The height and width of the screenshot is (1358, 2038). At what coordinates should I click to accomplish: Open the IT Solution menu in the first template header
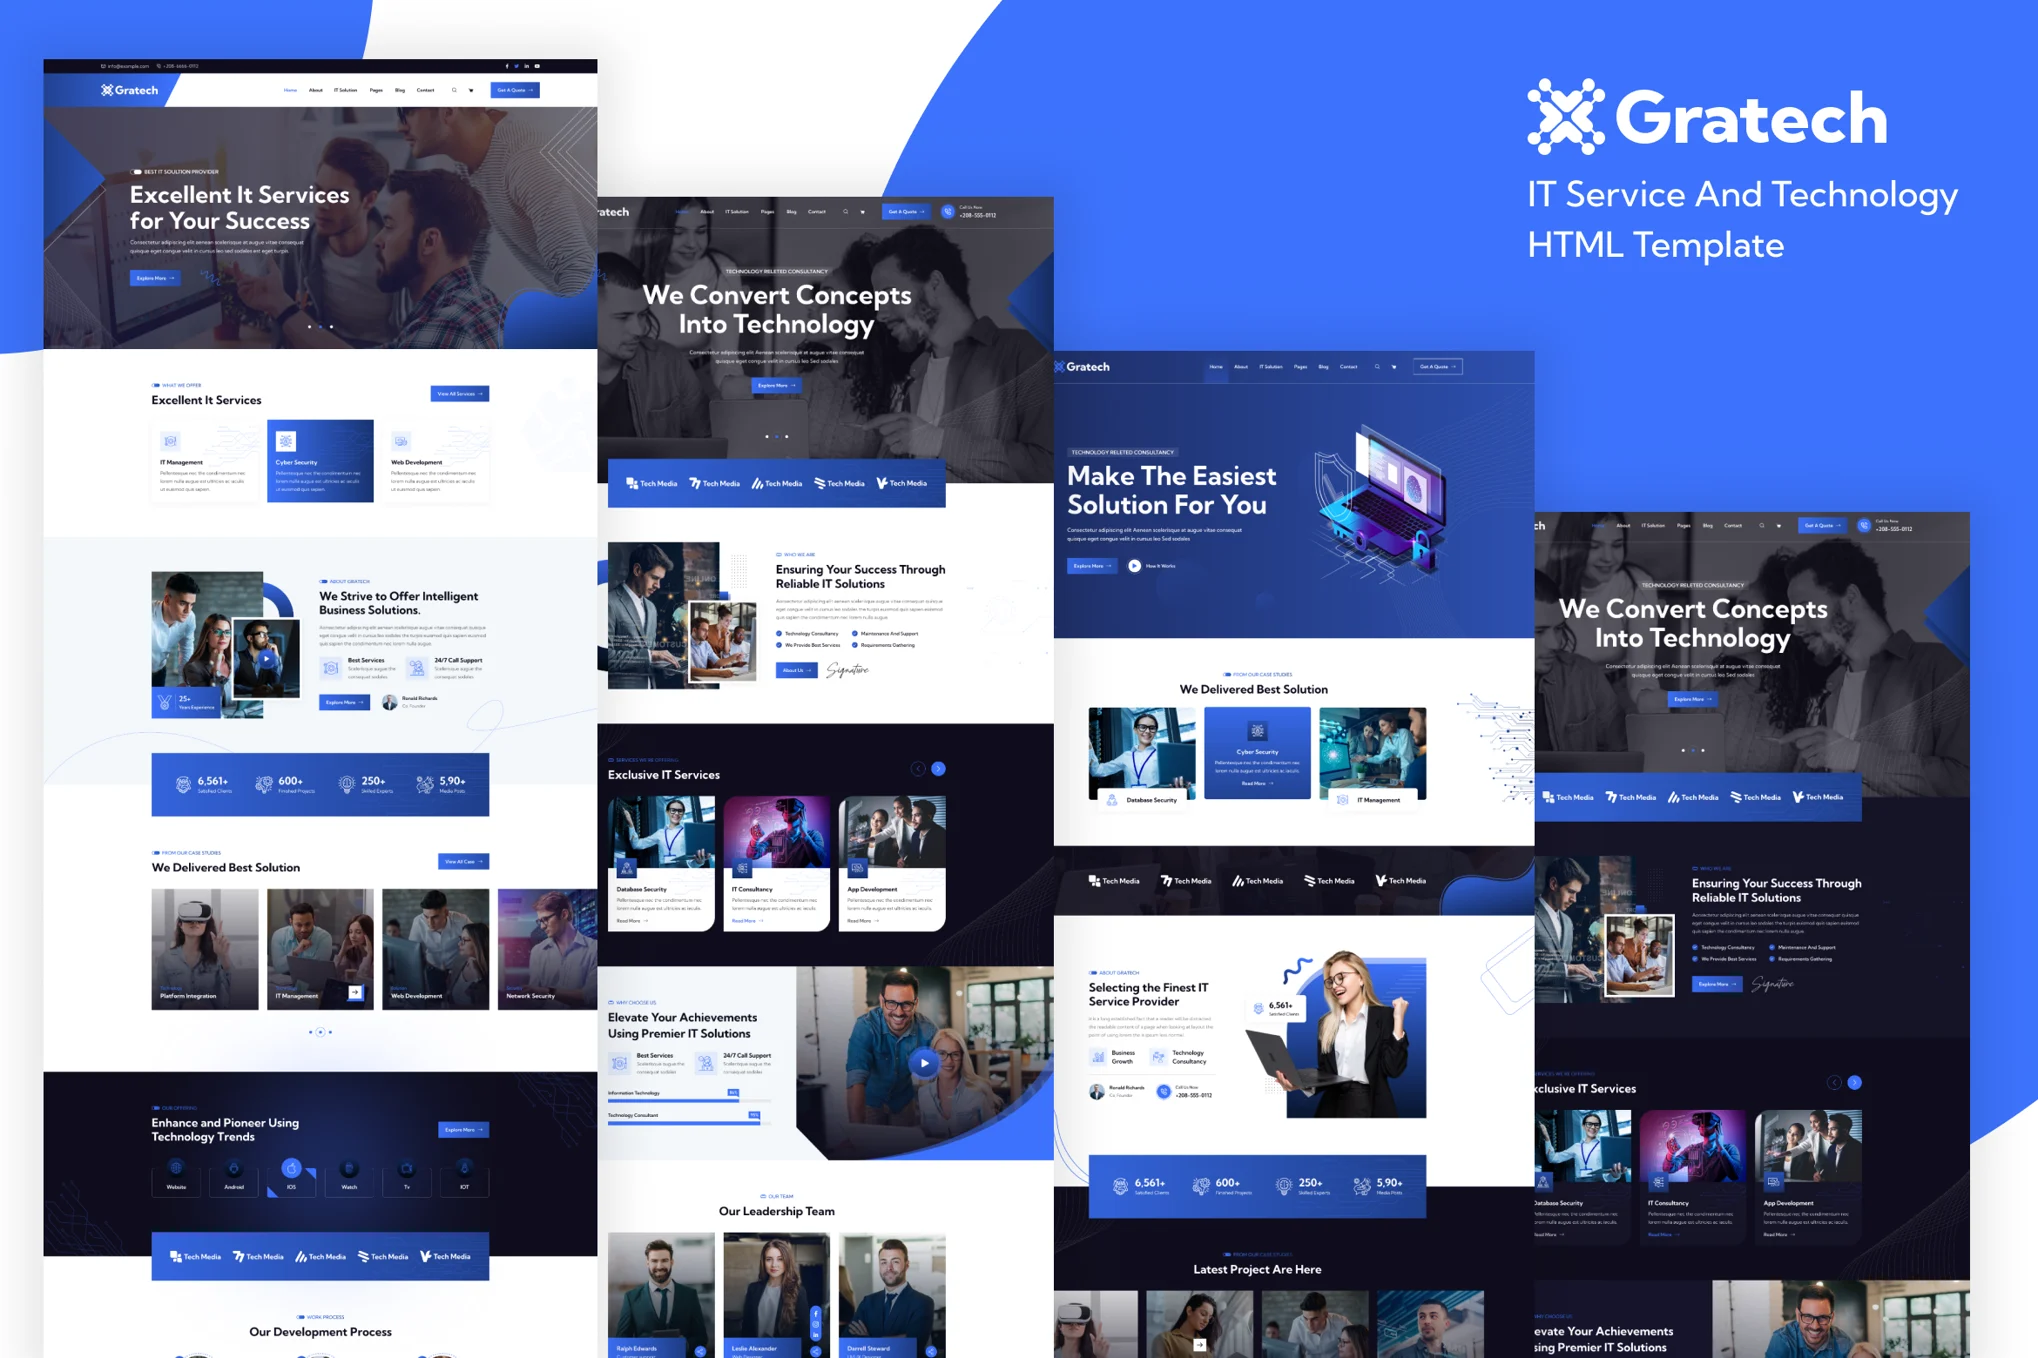click(345, 90)
